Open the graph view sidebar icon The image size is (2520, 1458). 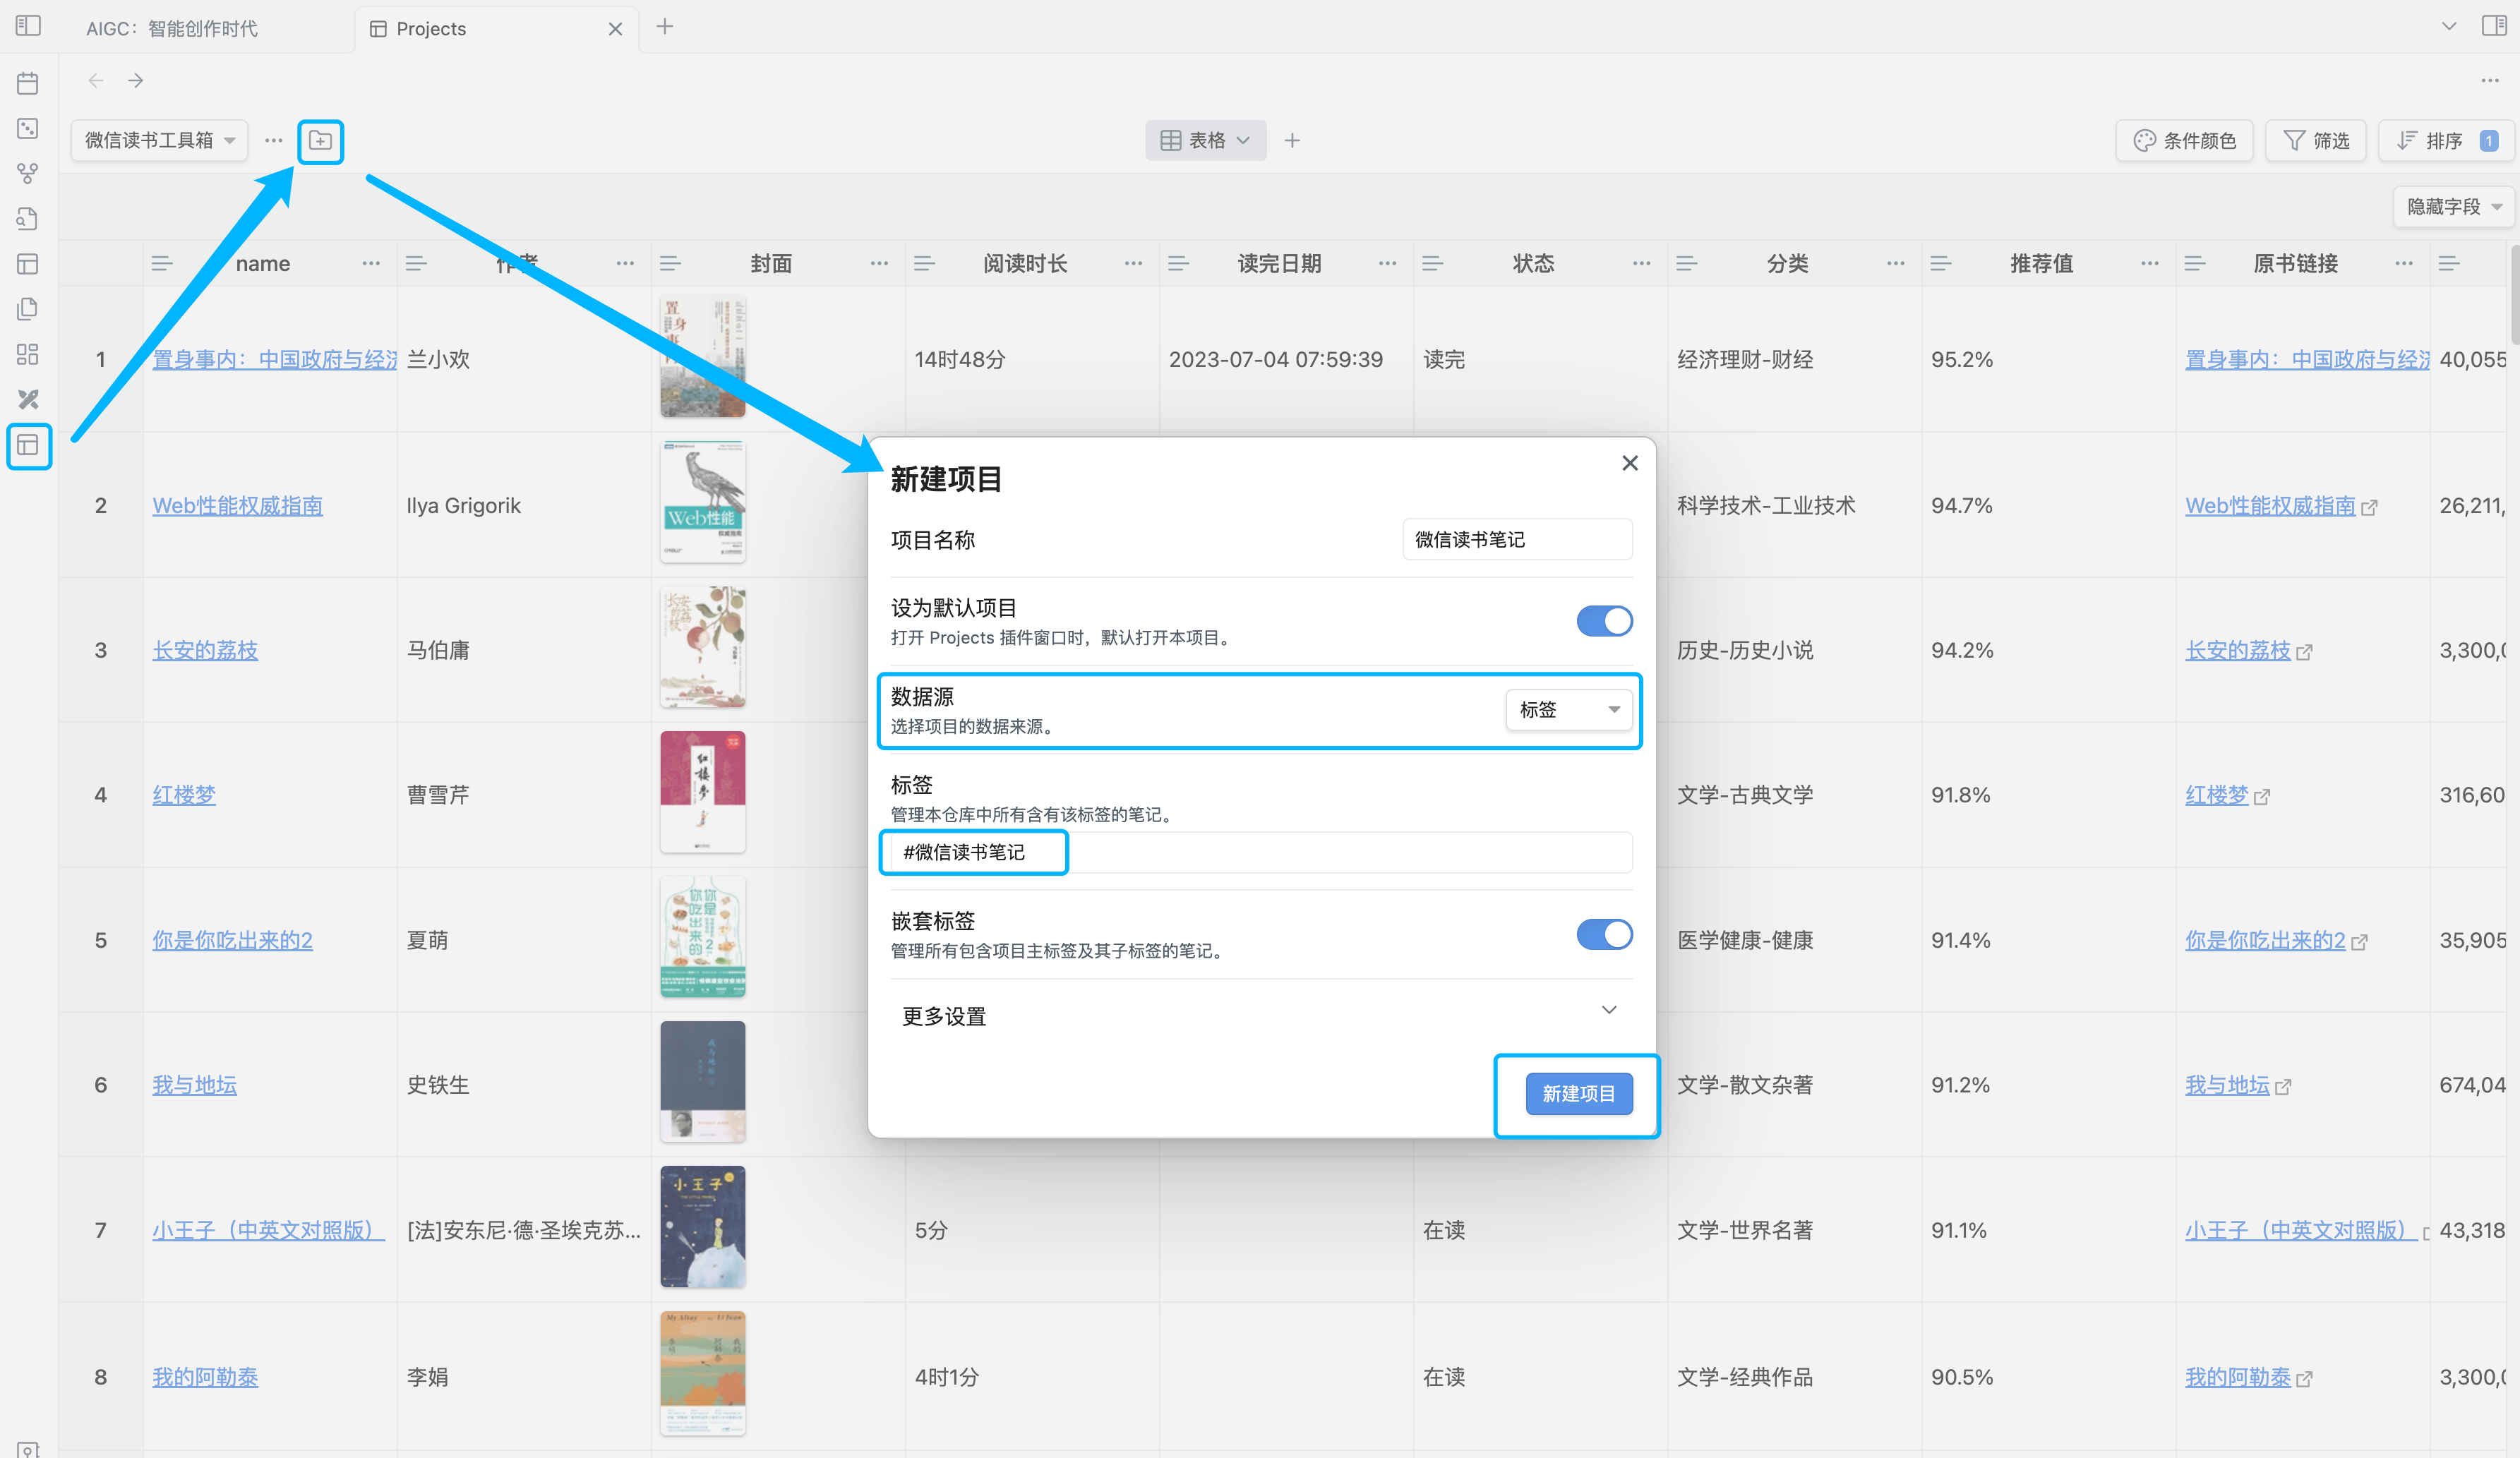pyautogui.click(x=28, y=173)
